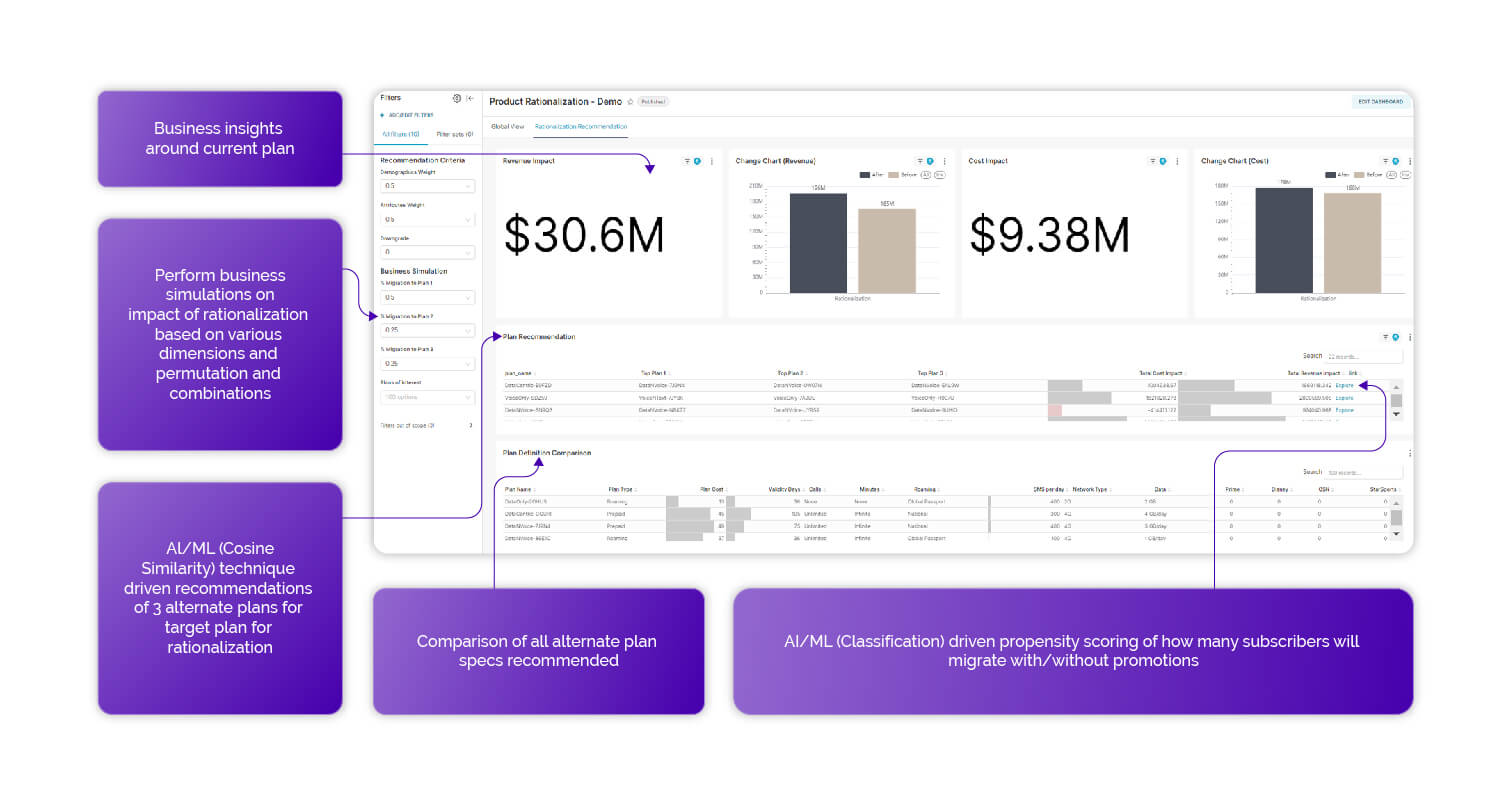Click the filter icon on Change Chart (Cost)
The height and width of the screenshot is (804, 1512).
click(1385, 161)
